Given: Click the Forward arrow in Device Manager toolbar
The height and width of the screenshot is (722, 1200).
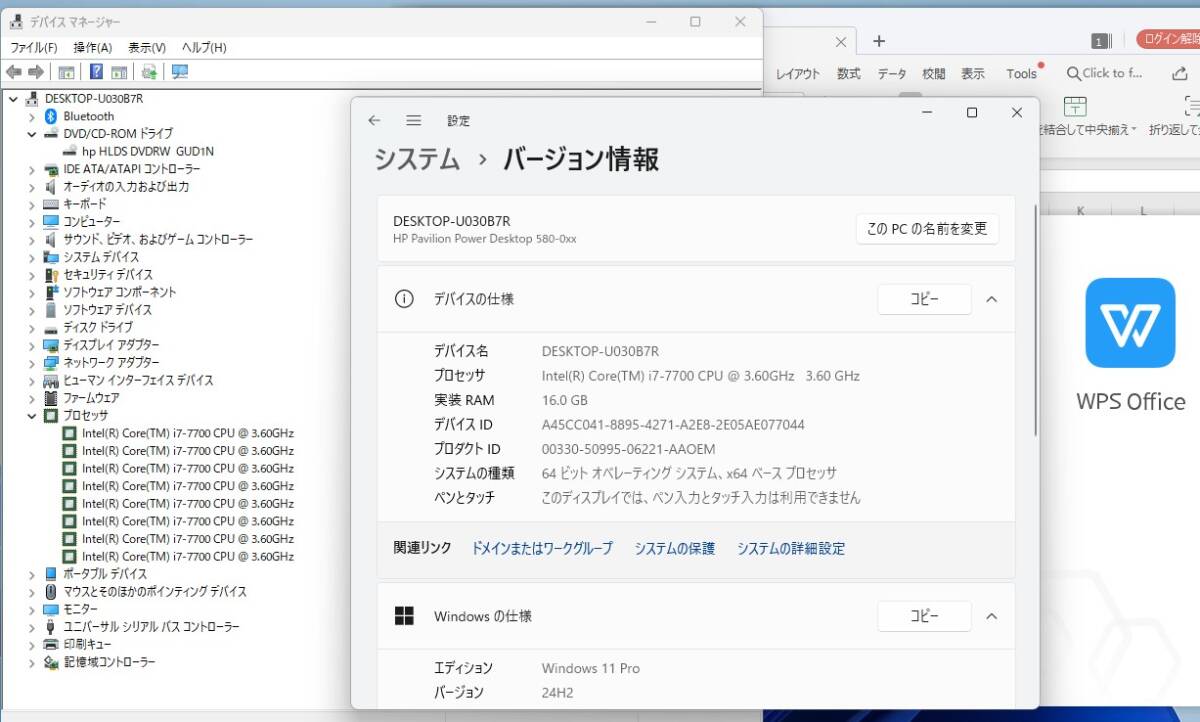Looking at the screenshot, I should tap(36, 72).
